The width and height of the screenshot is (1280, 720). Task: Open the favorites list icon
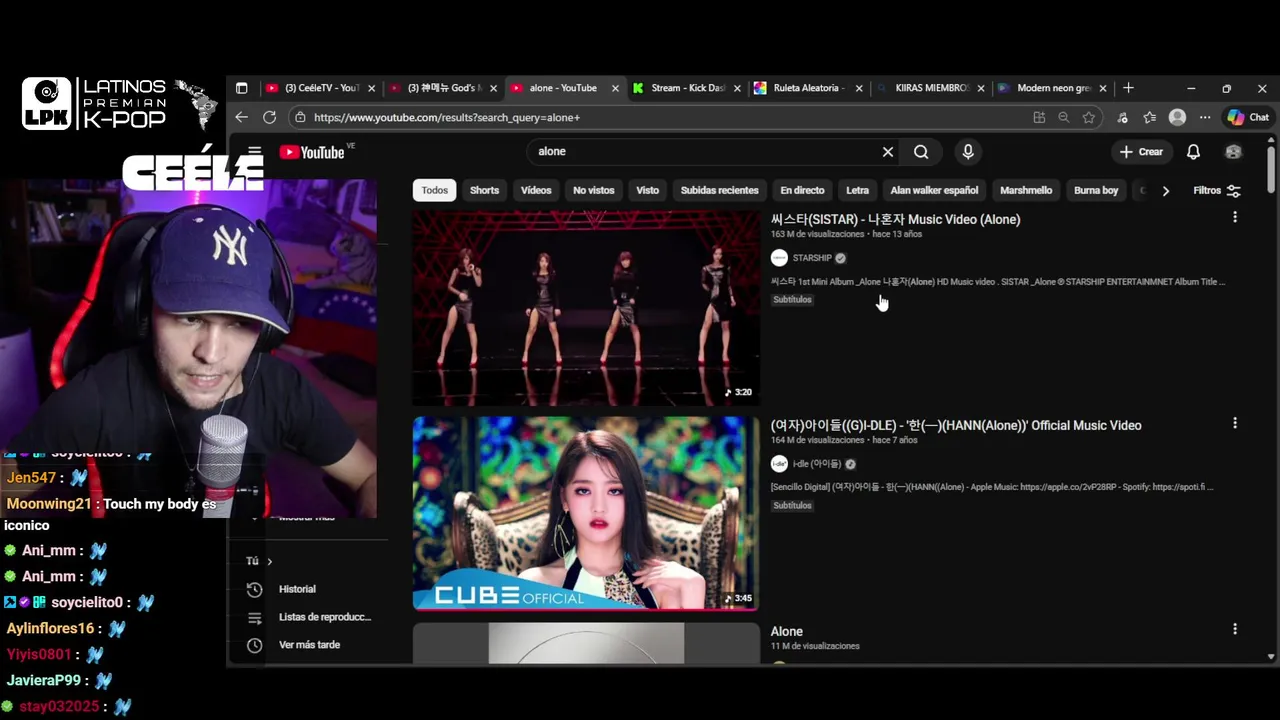(1150, 117)
